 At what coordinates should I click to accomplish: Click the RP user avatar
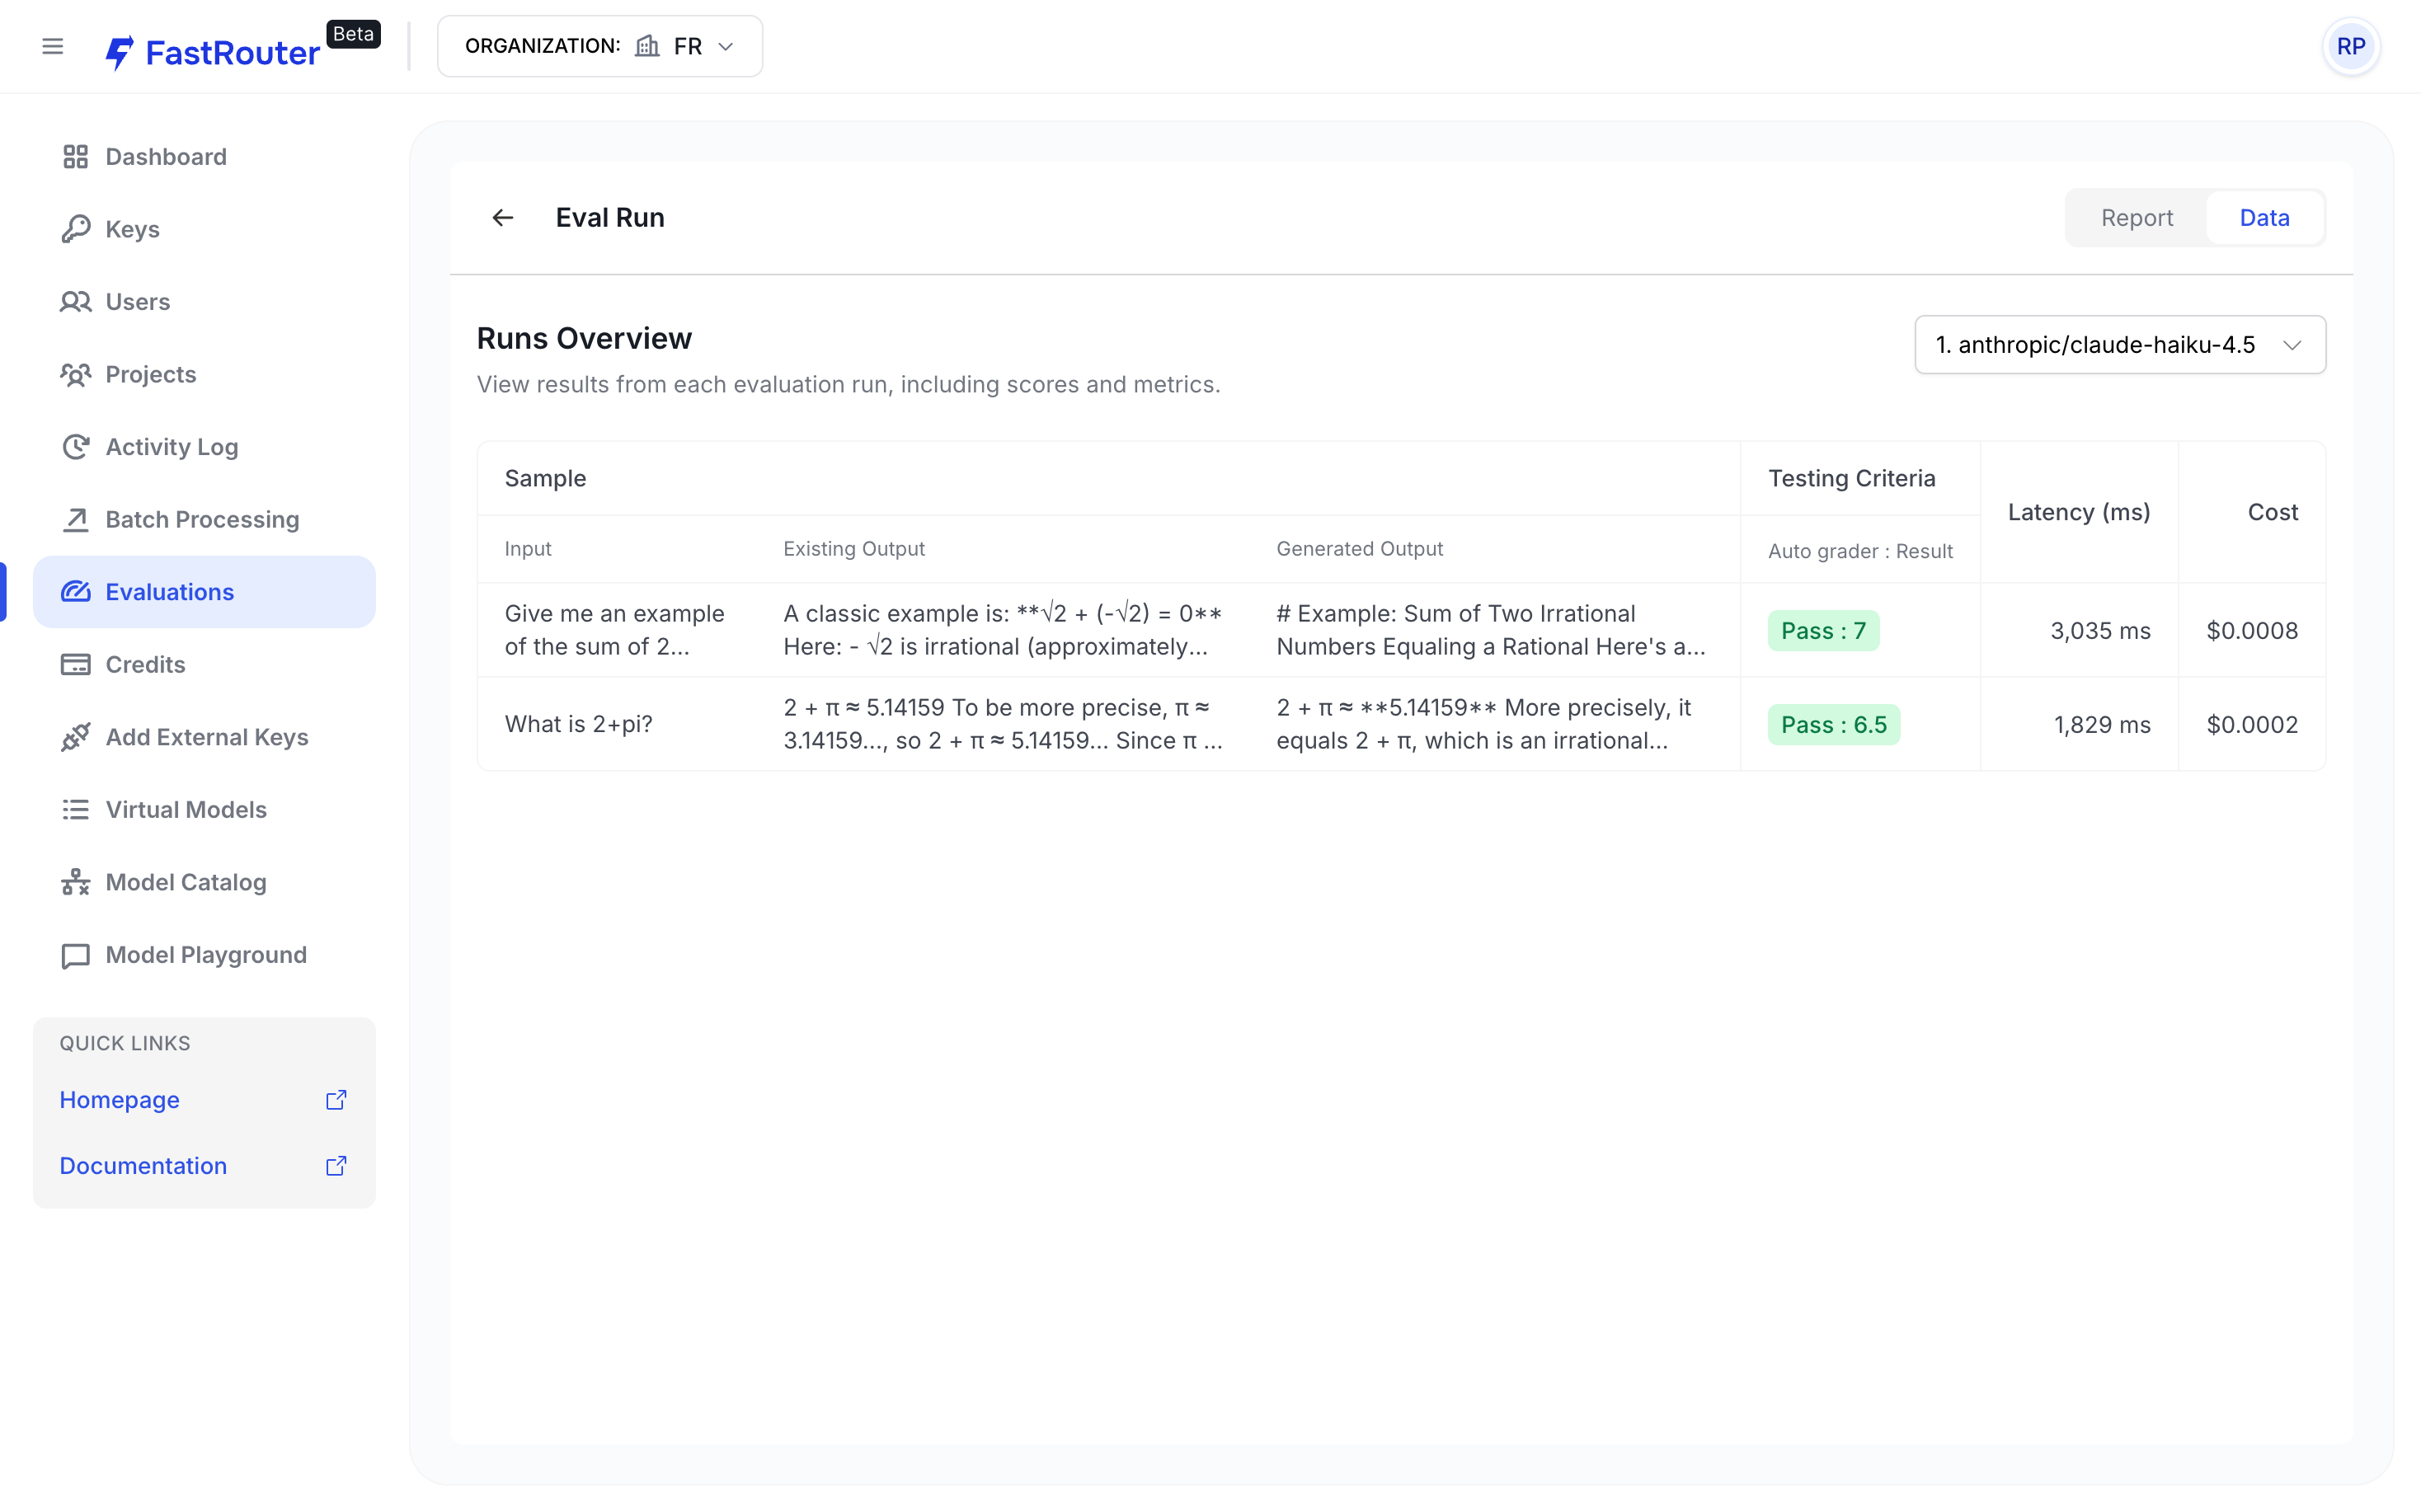pos(2350,46)
